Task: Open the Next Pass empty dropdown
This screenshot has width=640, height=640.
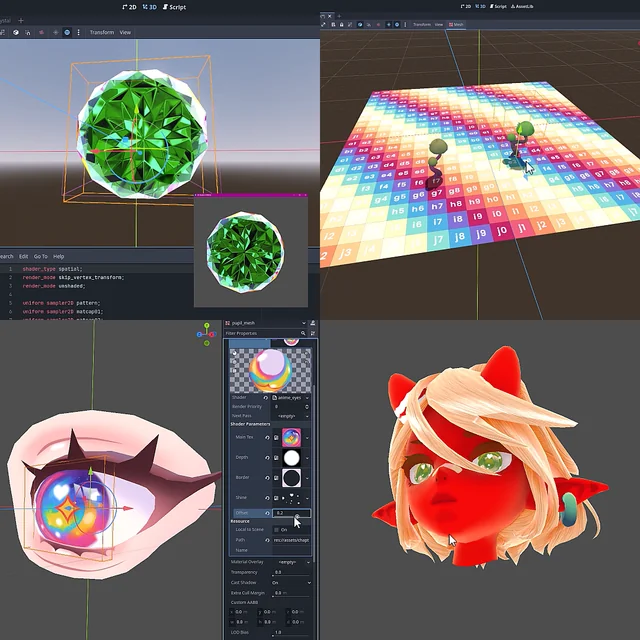Action: point(291,416)
